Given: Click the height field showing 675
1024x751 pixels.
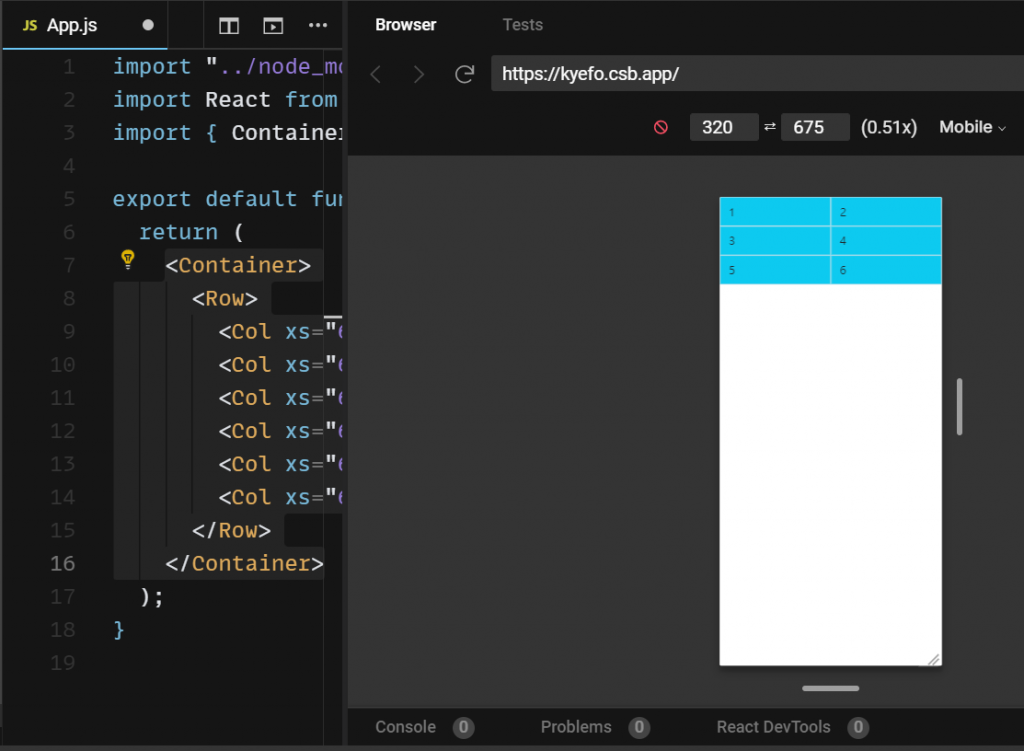Looking at the screenshot, I should click(816, 127).
